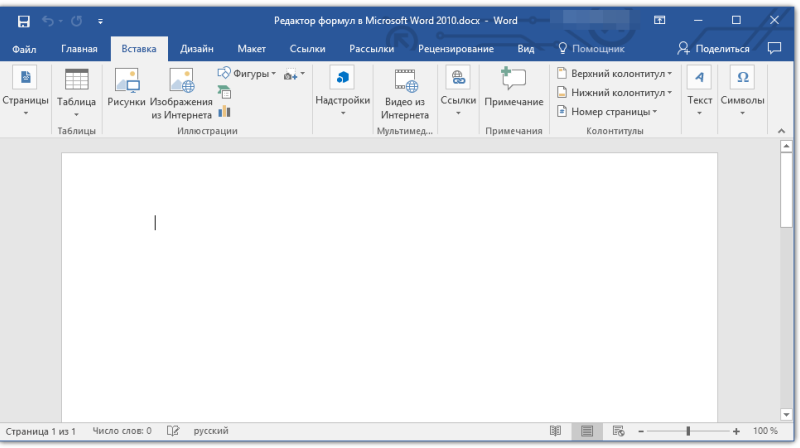Switch to the Рецензирование tab
This screenshot has width=800, height=448.
[456, 49]
